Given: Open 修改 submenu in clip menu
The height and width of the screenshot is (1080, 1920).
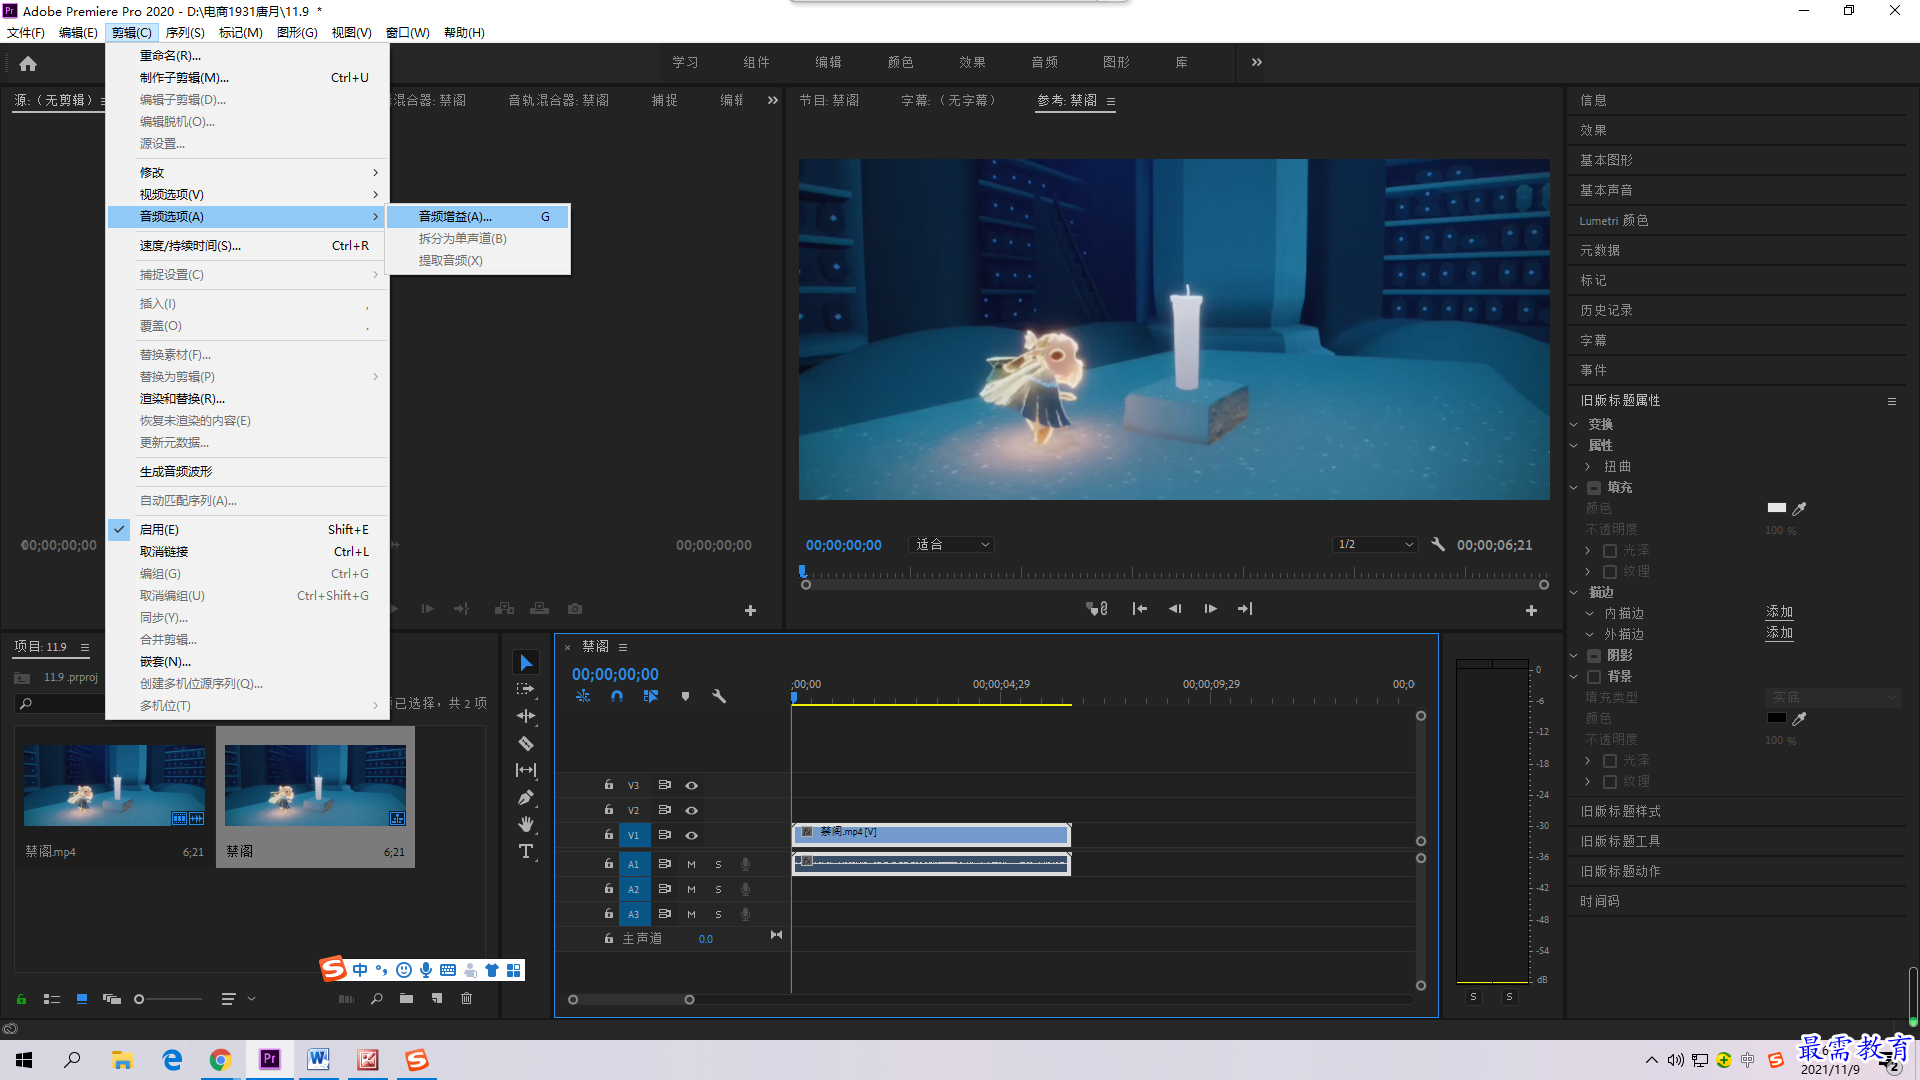Looking at the screenshot, I should pyautogui.click(x=248, y=172).
